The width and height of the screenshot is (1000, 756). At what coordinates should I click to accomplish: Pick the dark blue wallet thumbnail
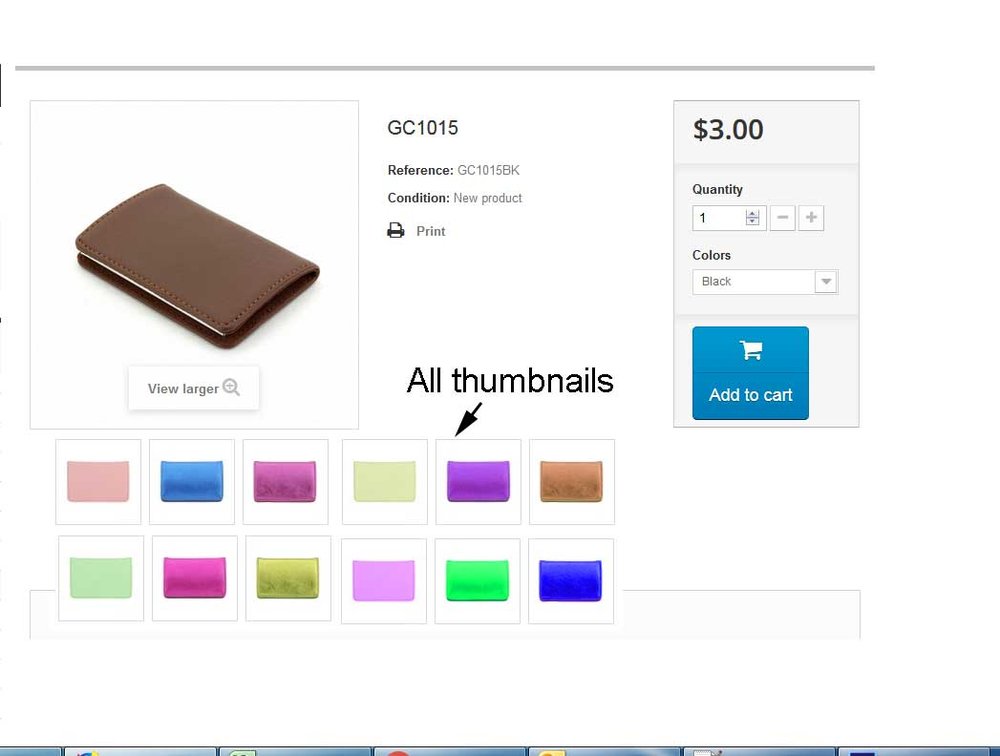pos(571,581)
